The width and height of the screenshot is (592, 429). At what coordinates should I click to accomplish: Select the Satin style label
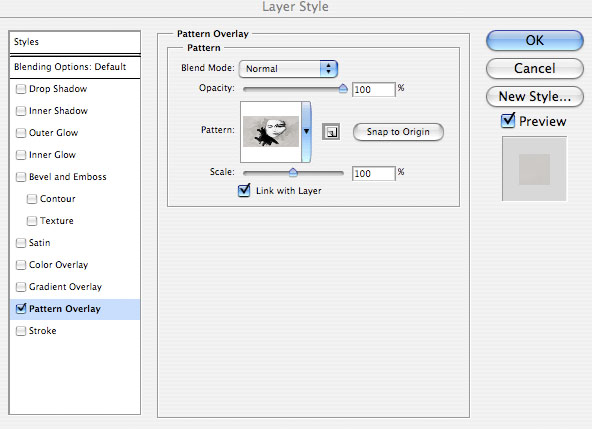point(40,243)
